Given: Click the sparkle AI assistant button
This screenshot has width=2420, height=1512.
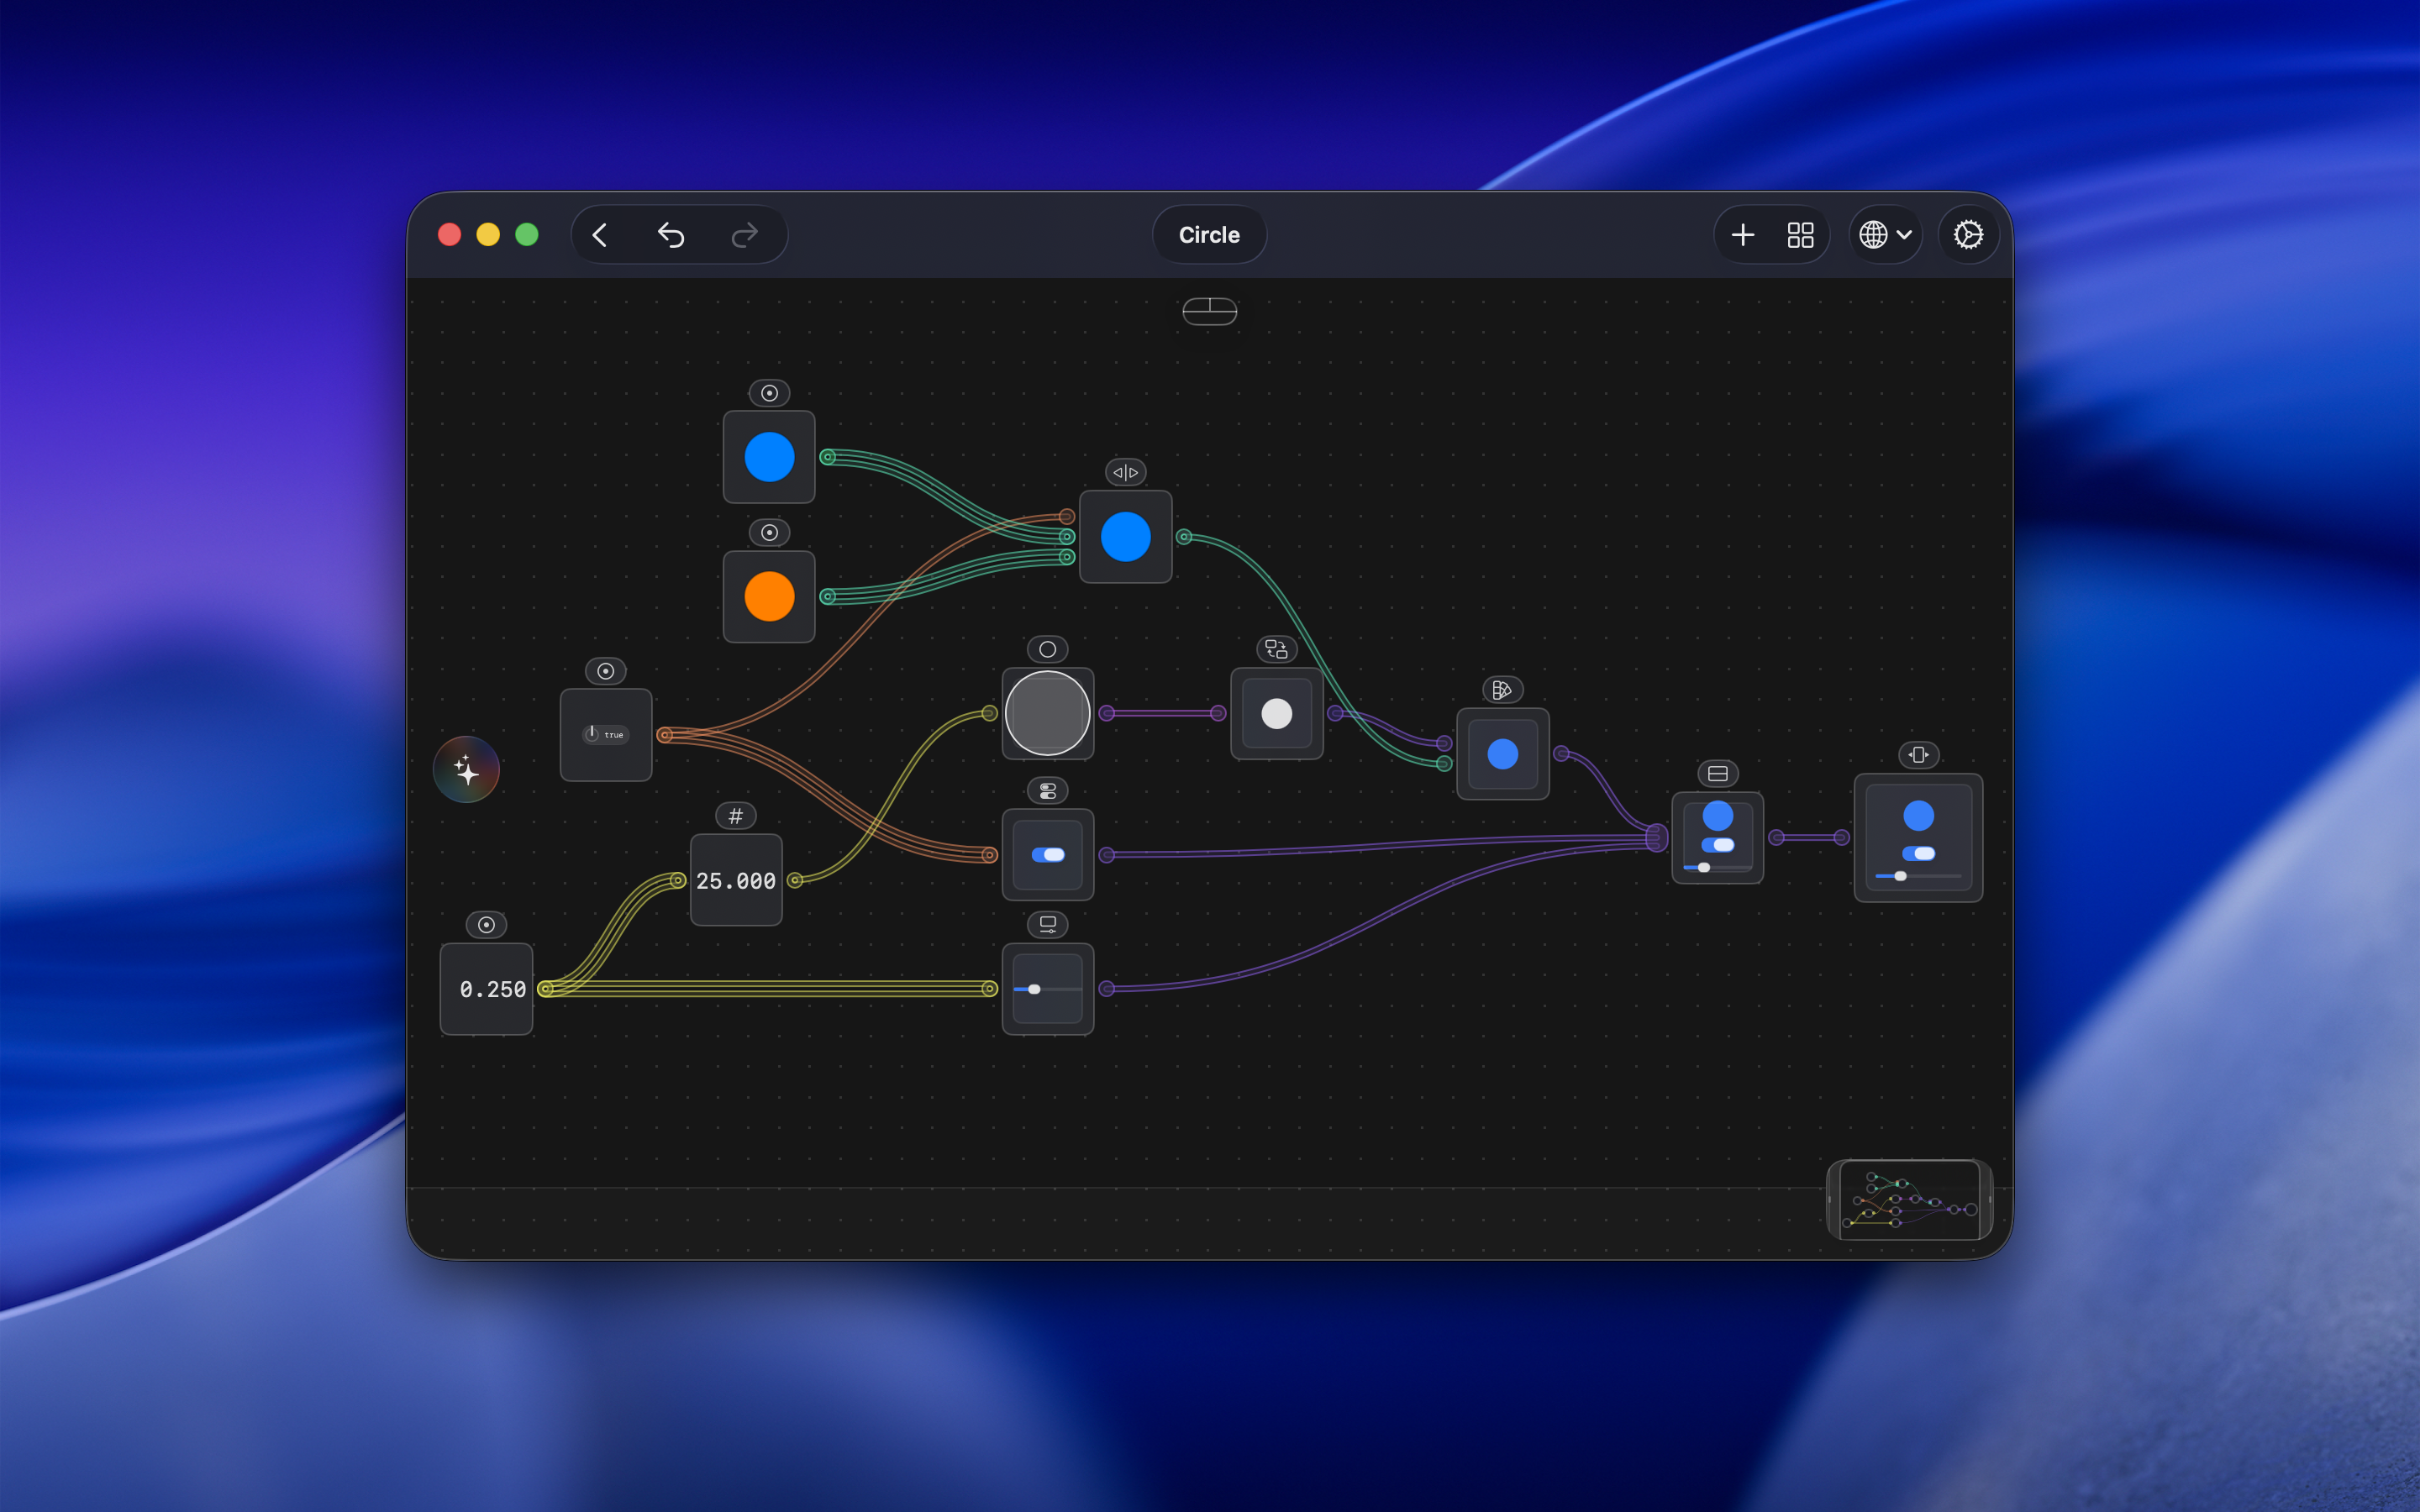Looking at the screenshot, I should click(466, 769).
